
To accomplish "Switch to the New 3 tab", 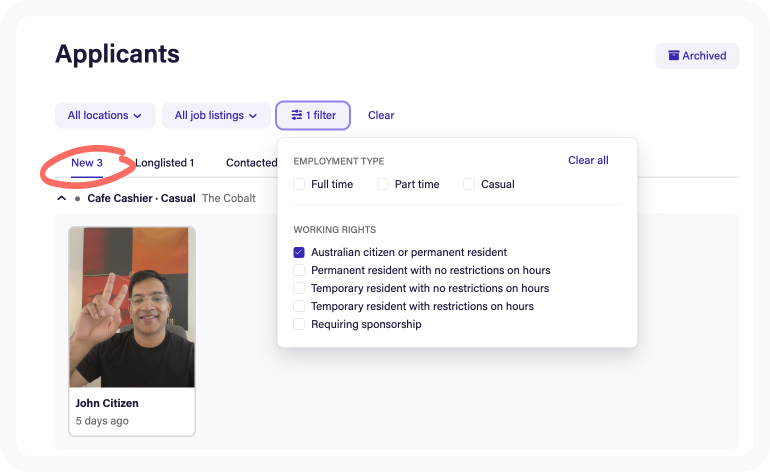I will pos(87,163).
